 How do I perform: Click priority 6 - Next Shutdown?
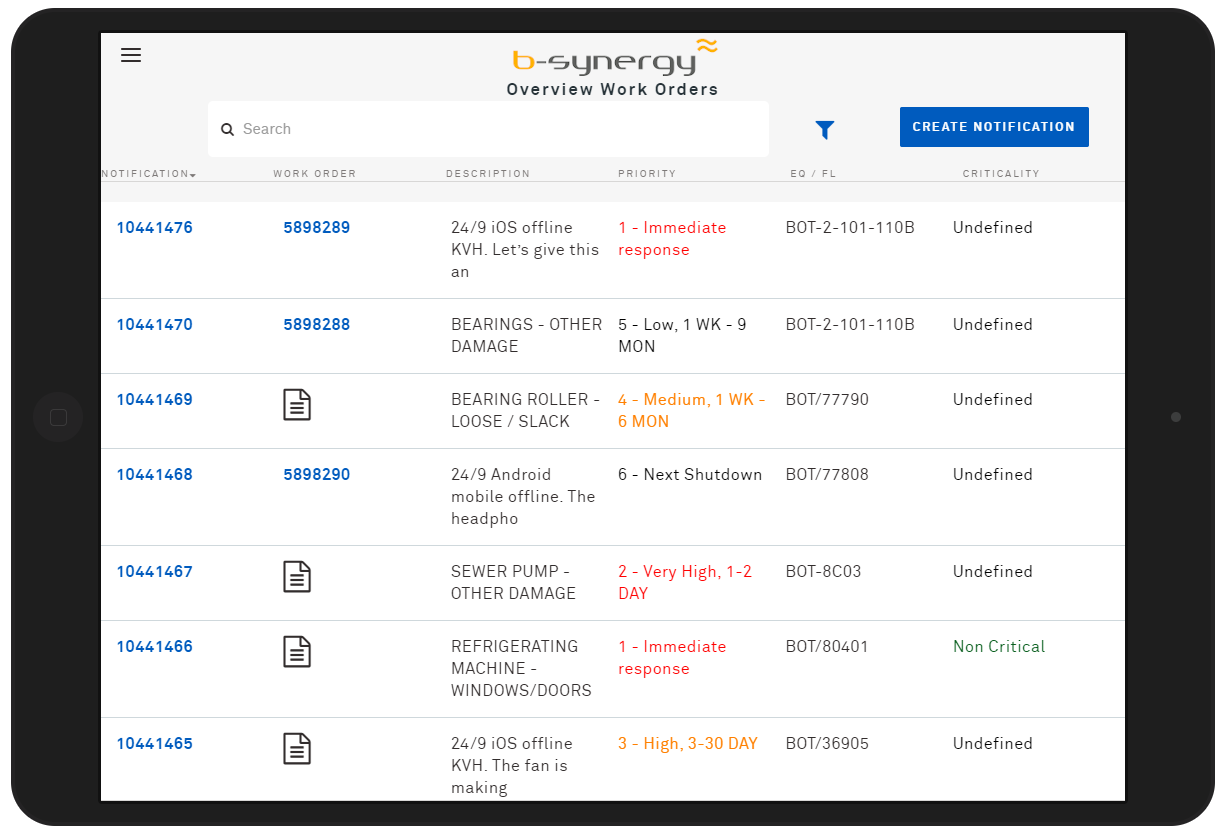pos(690,475)
